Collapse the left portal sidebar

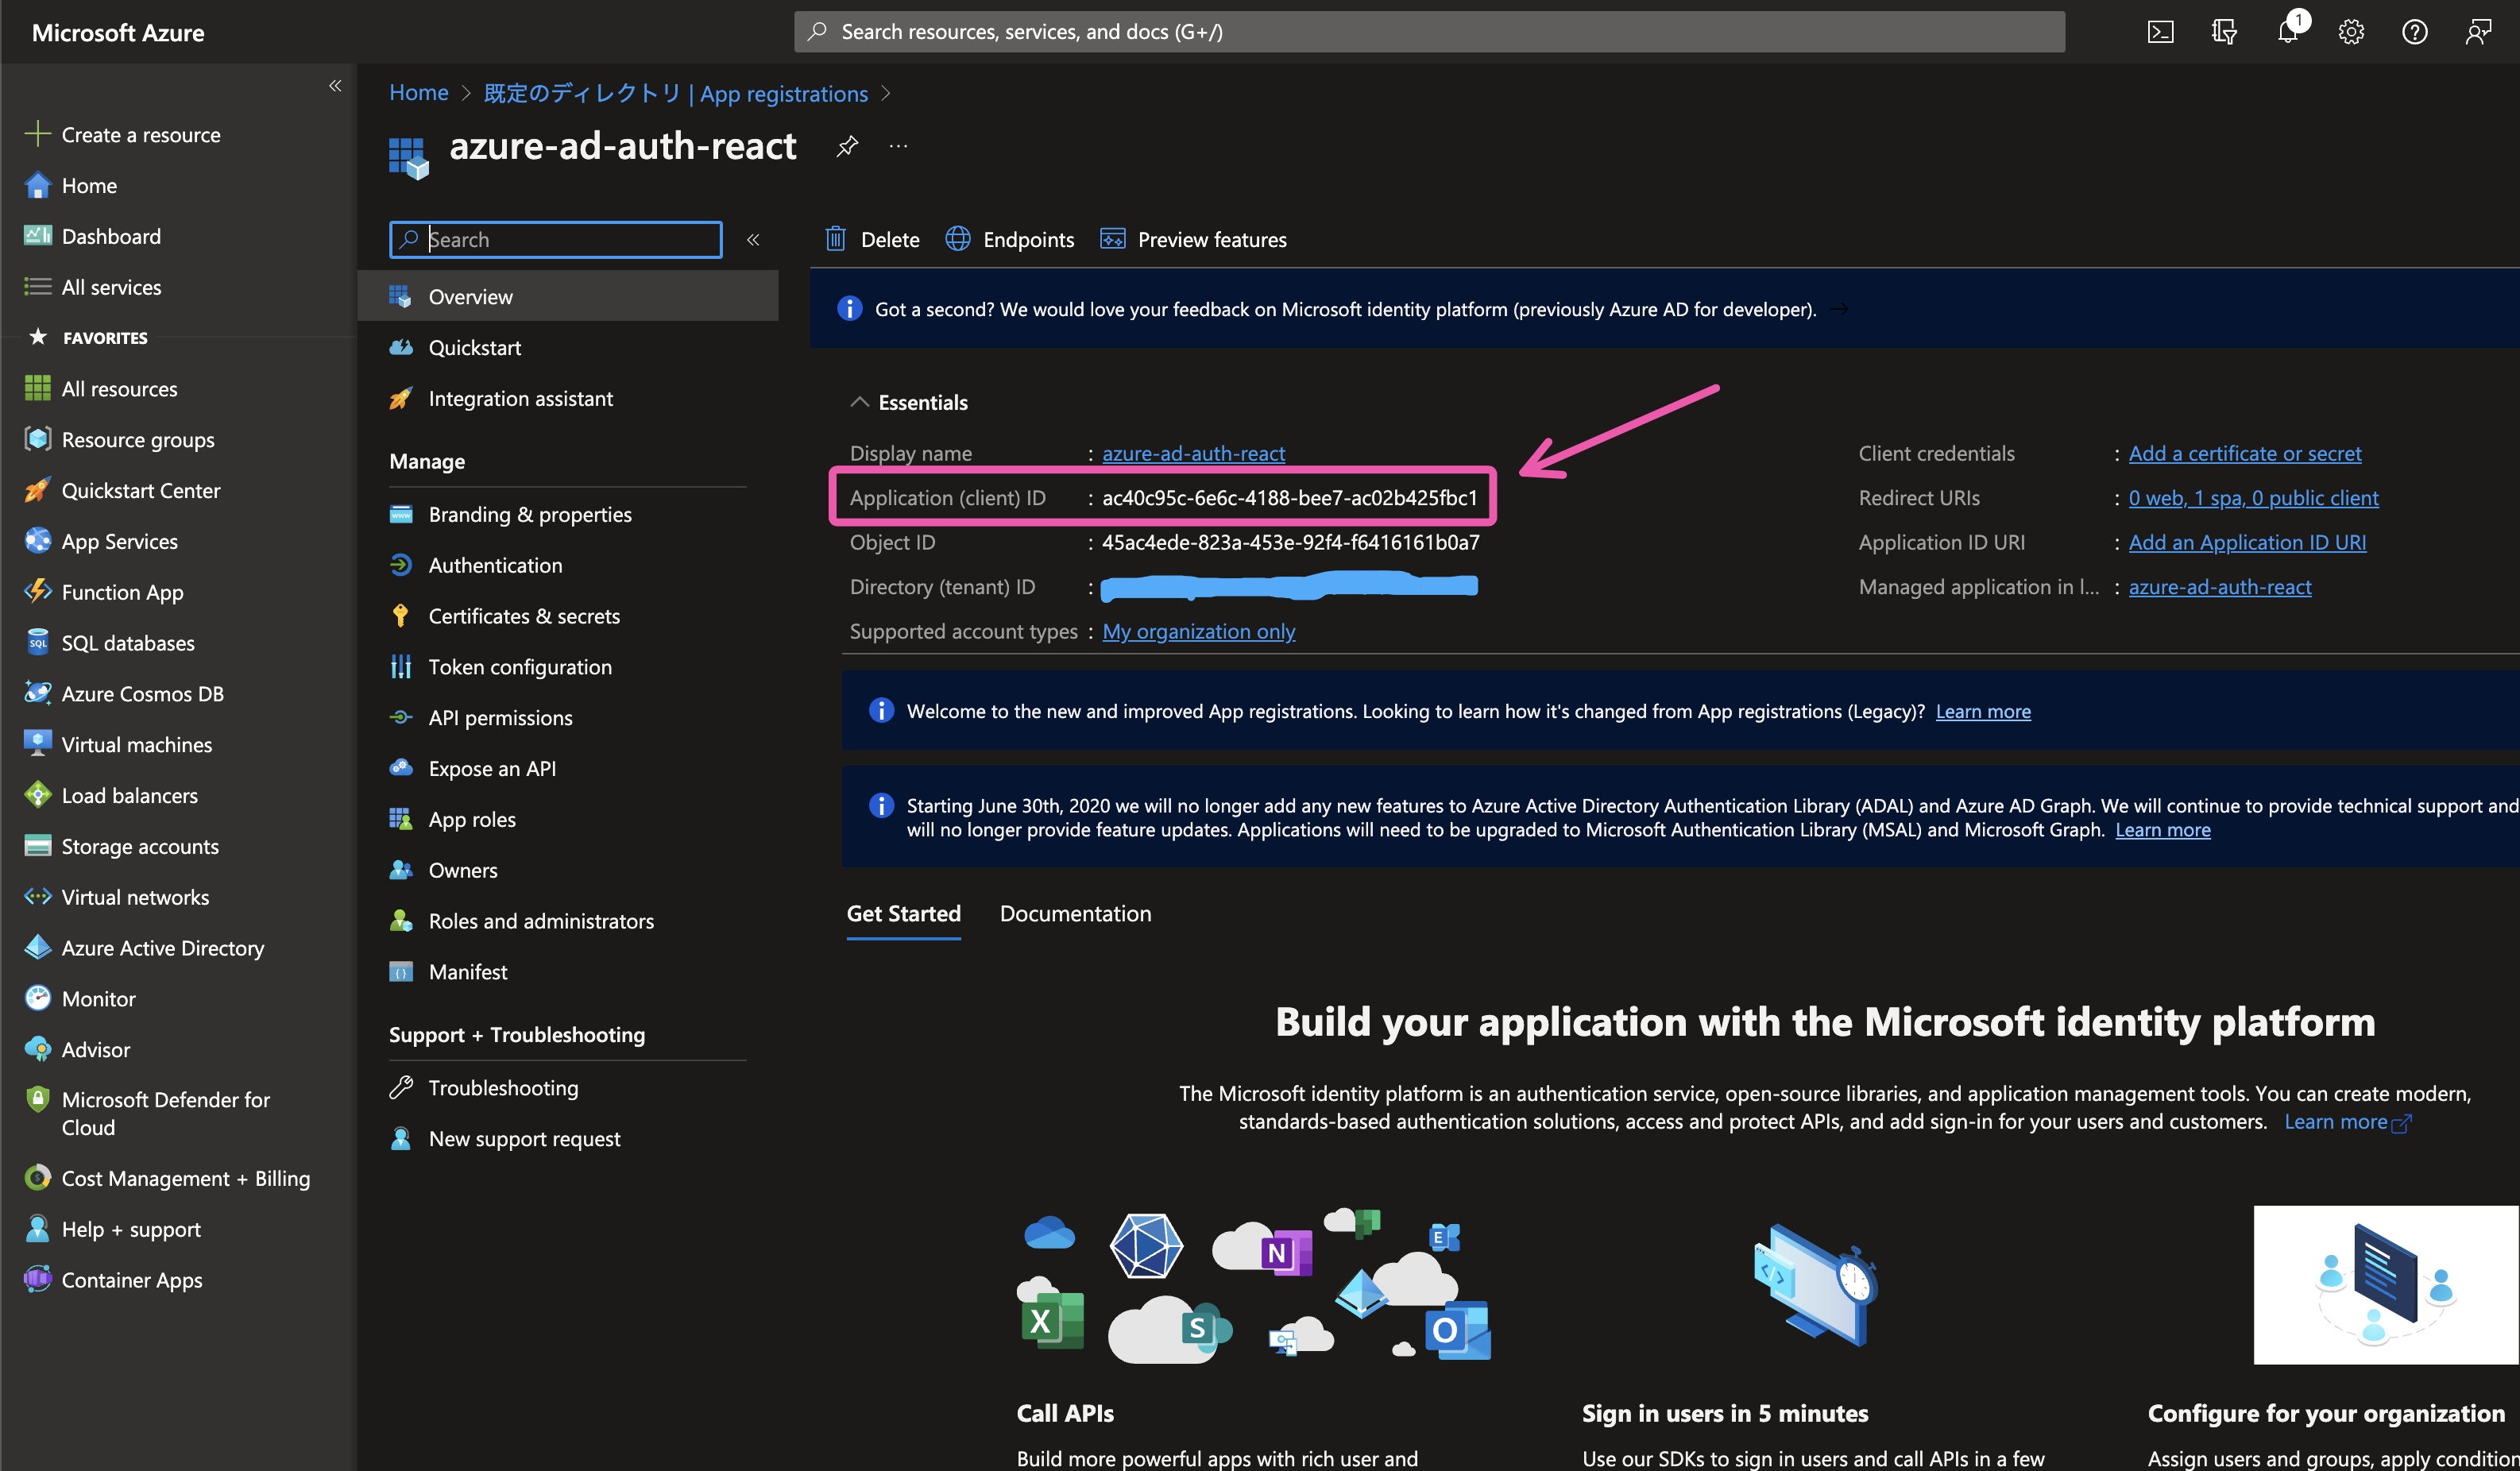(x=335, y=86)
